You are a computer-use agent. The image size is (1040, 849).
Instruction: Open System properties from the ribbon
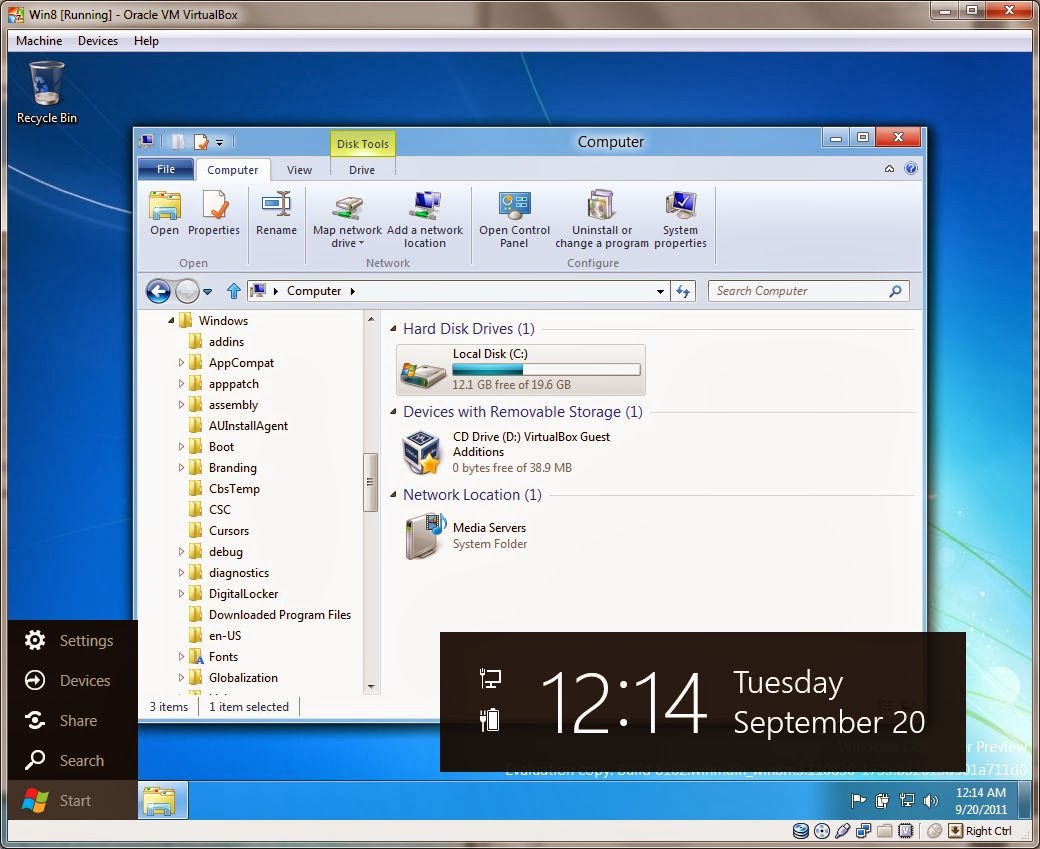coord(680,212)
